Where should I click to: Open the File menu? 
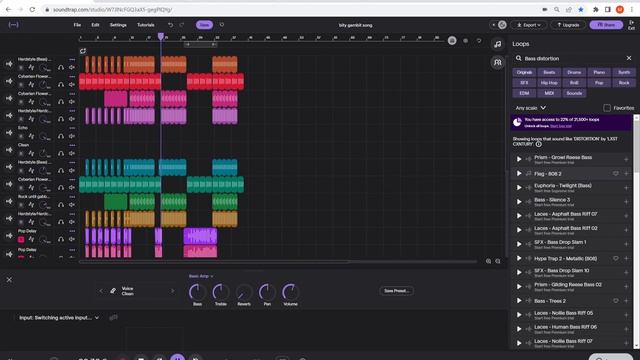tap(77, 25)
